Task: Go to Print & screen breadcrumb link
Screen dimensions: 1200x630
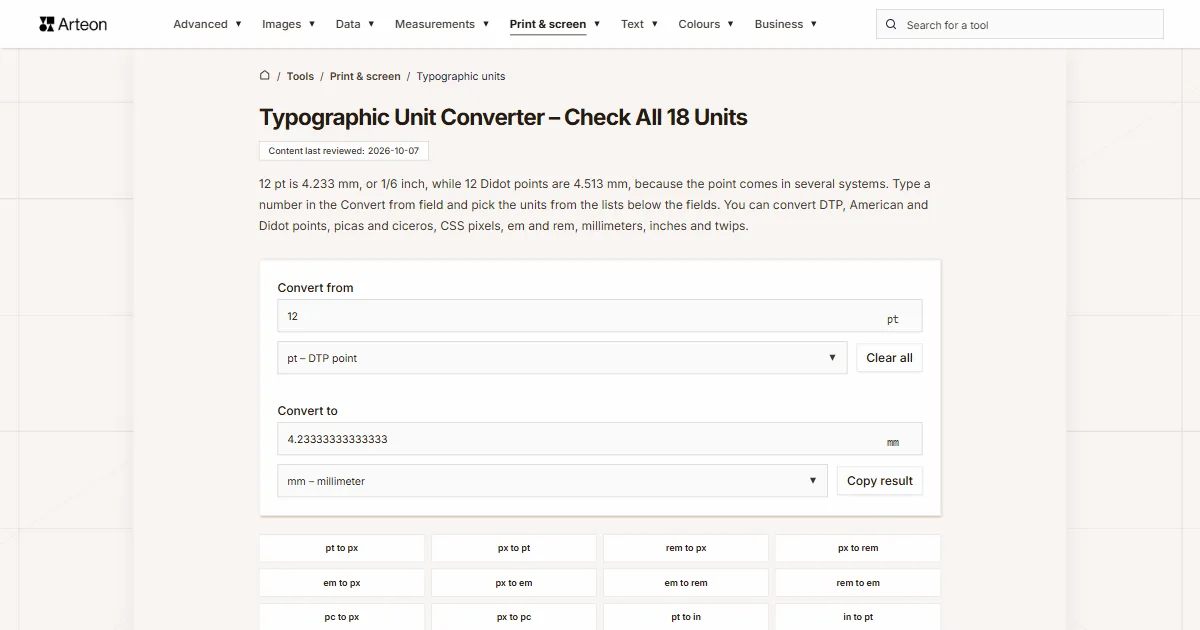Action: (365, 76)
